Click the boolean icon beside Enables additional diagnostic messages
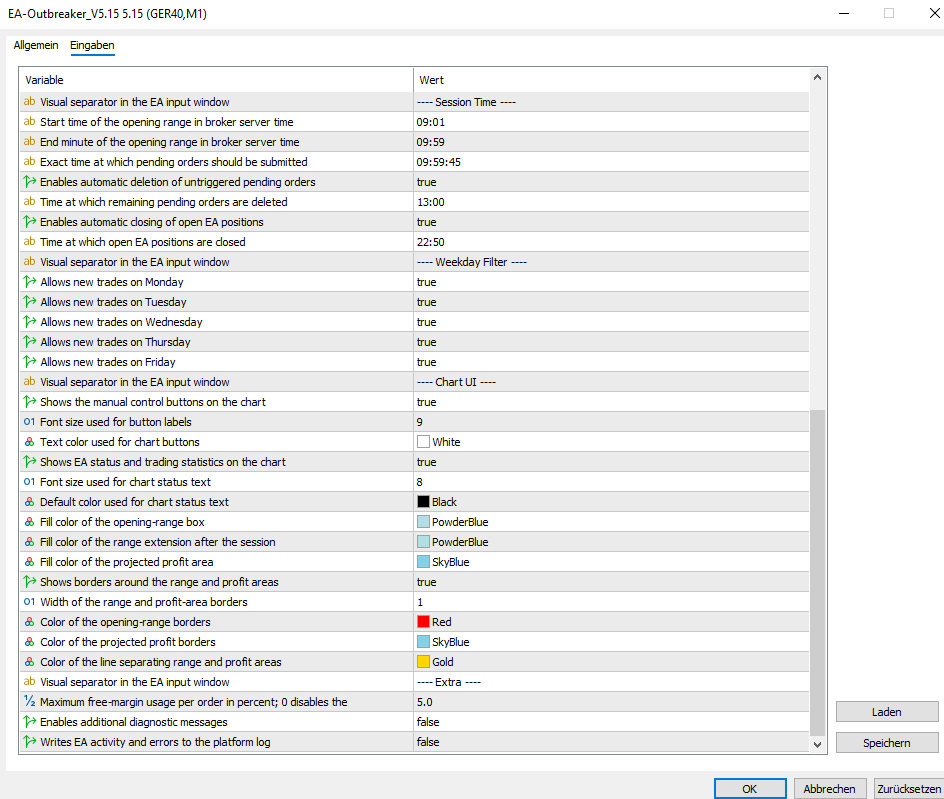Image resolution: width=944 pixels, height=799 pixels. point(30,721)
